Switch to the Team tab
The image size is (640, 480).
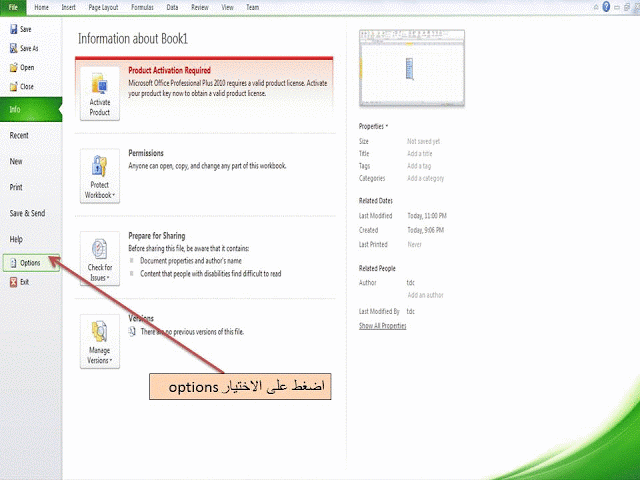253,7
